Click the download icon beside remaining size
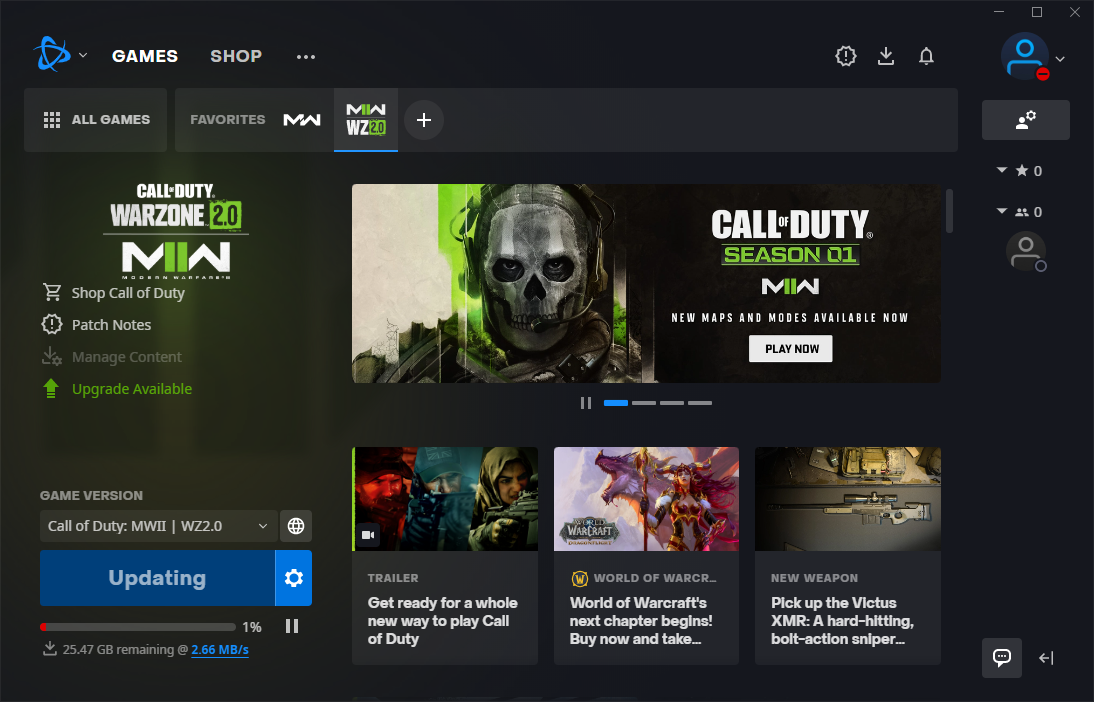 click(50, 649)
